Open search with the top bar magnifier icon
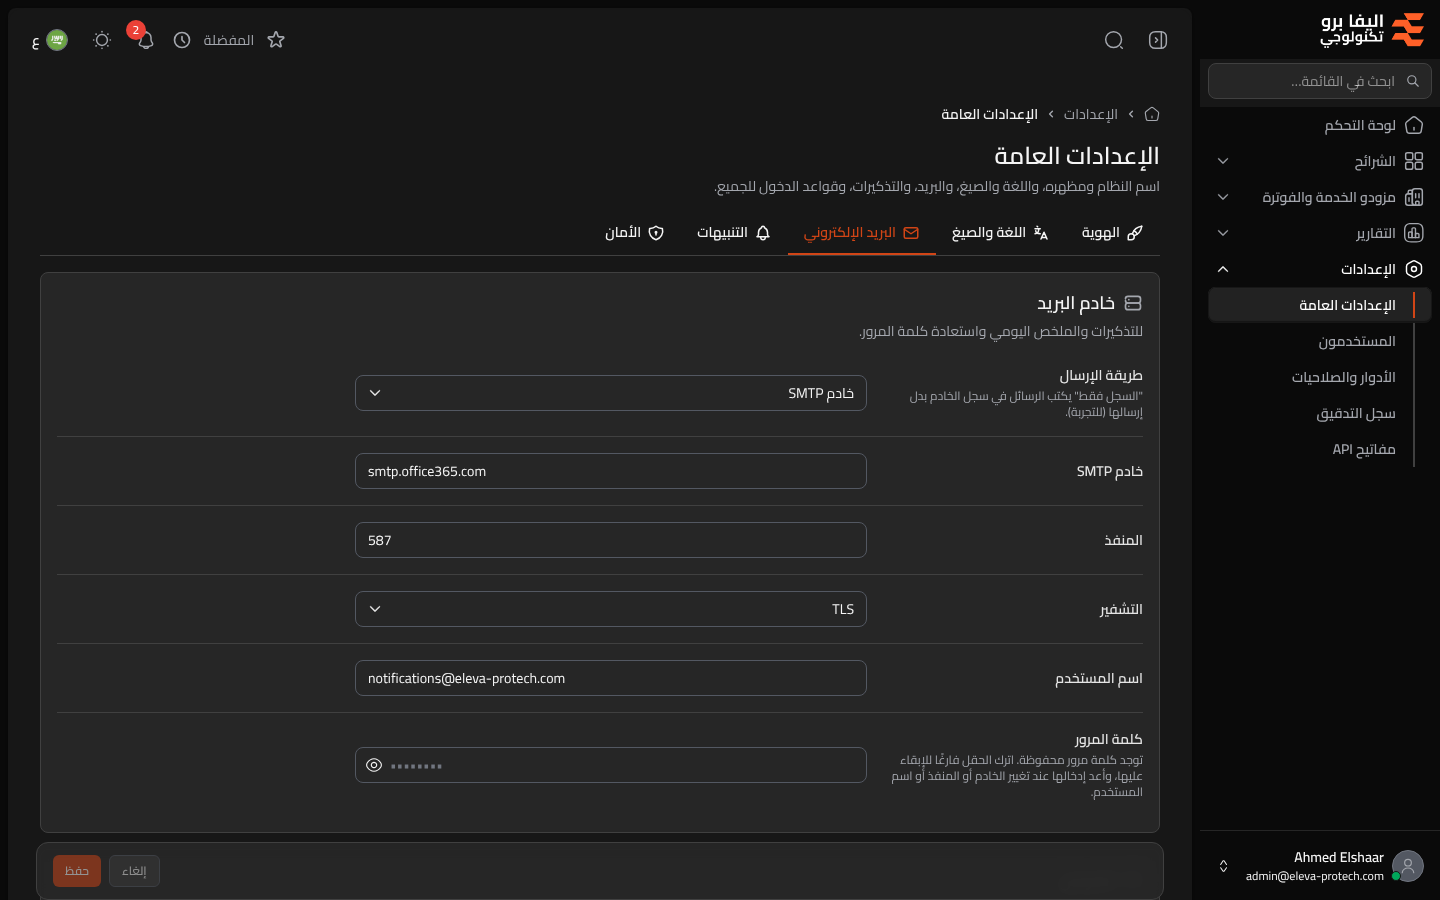Viewport: 1440px width, 900px height. (1114, 40)
